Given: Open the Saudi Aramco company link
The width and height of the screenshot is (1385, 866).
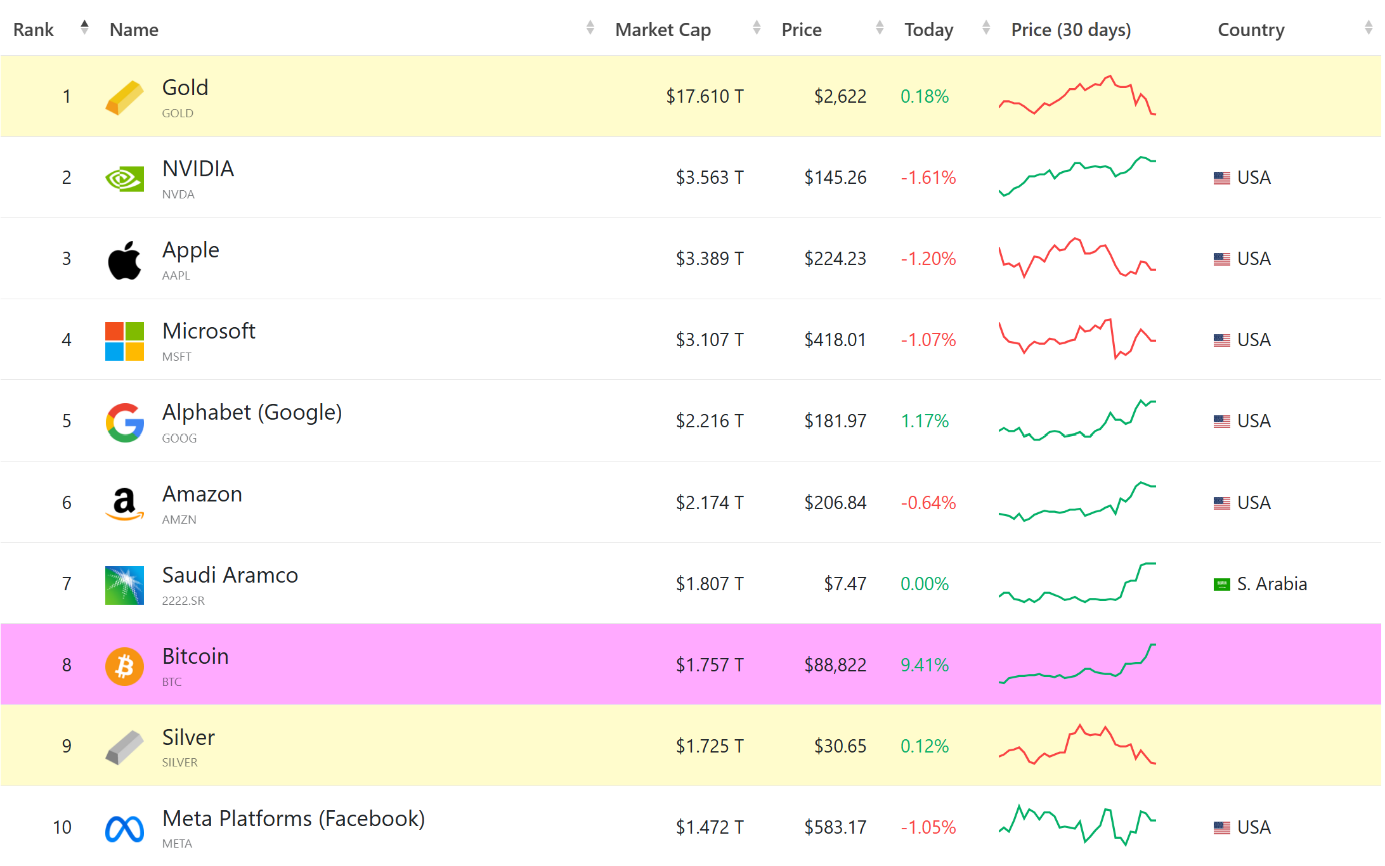Looking at the screenshot, I should click(230, 575).
